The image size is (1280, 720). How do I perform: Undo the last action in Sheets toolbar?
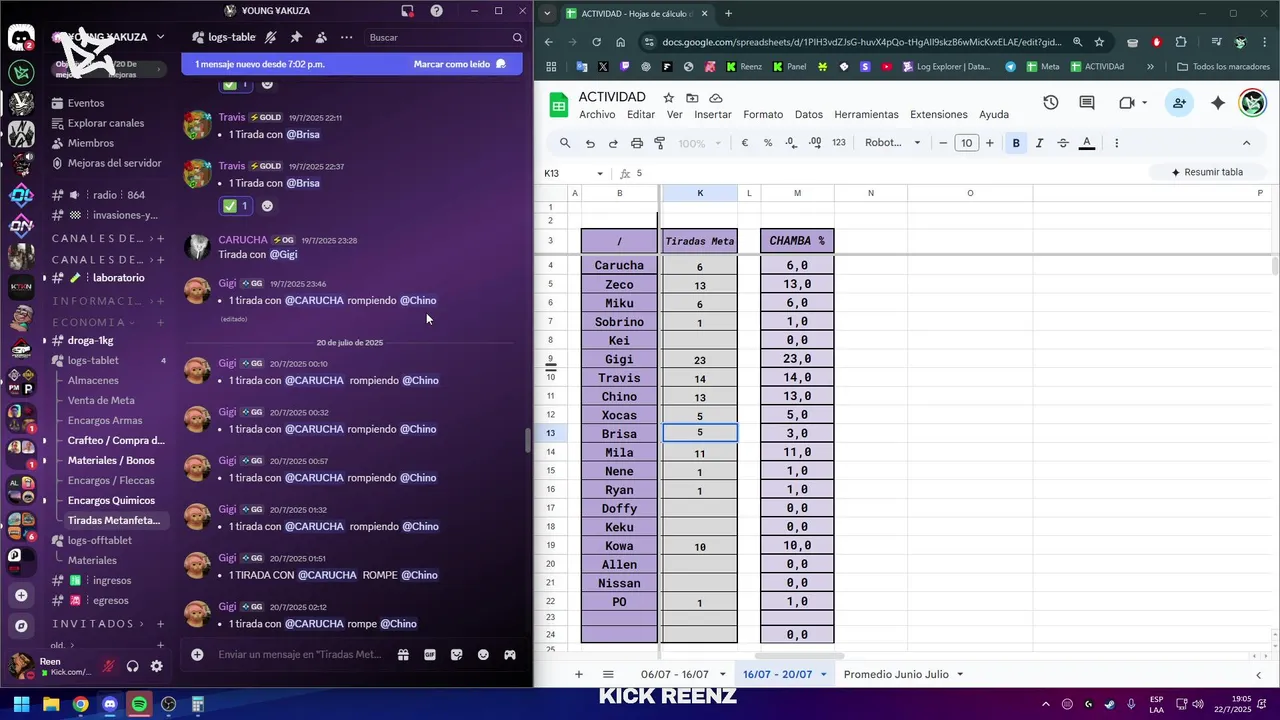(590, 143)
